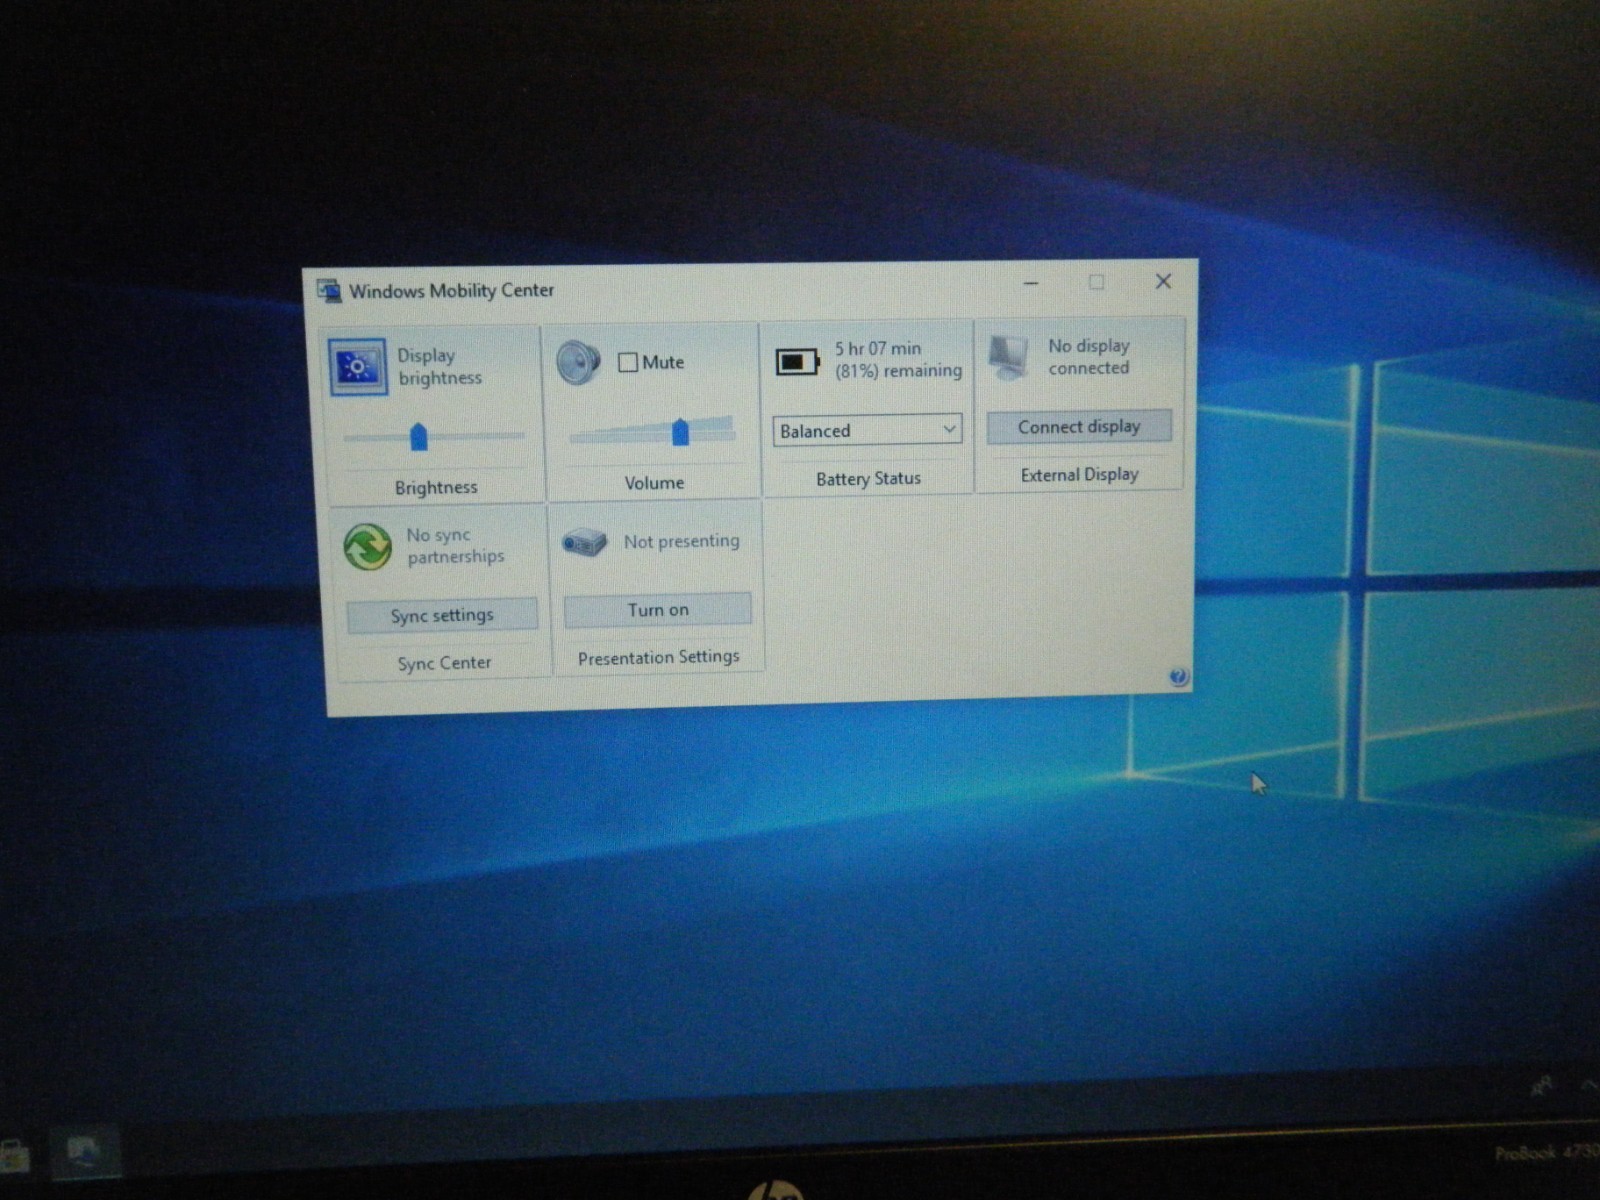This screenshot has width=1600, height=1200.
Task: Click the 'No sync partnerships' text
Action: tap(455, 546)
